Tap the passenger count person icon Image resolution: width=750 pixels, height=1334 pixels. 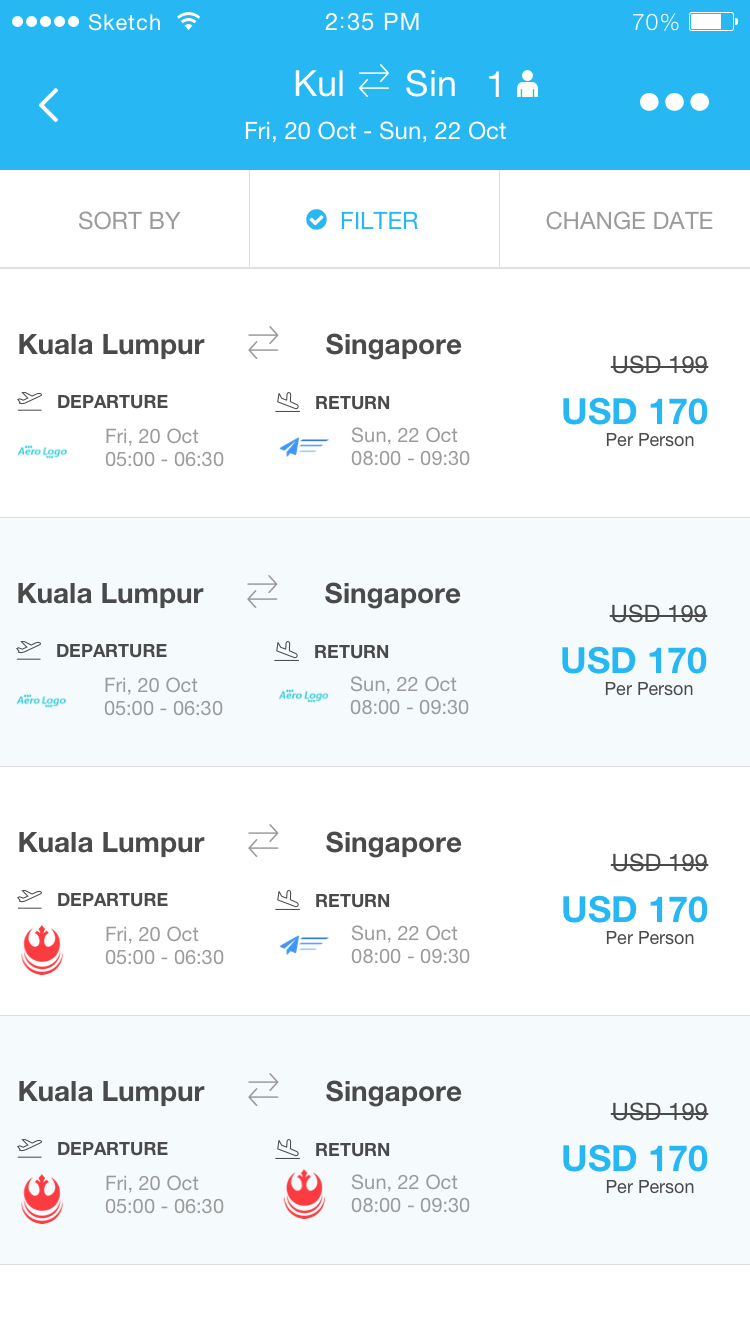coord(527,86)
